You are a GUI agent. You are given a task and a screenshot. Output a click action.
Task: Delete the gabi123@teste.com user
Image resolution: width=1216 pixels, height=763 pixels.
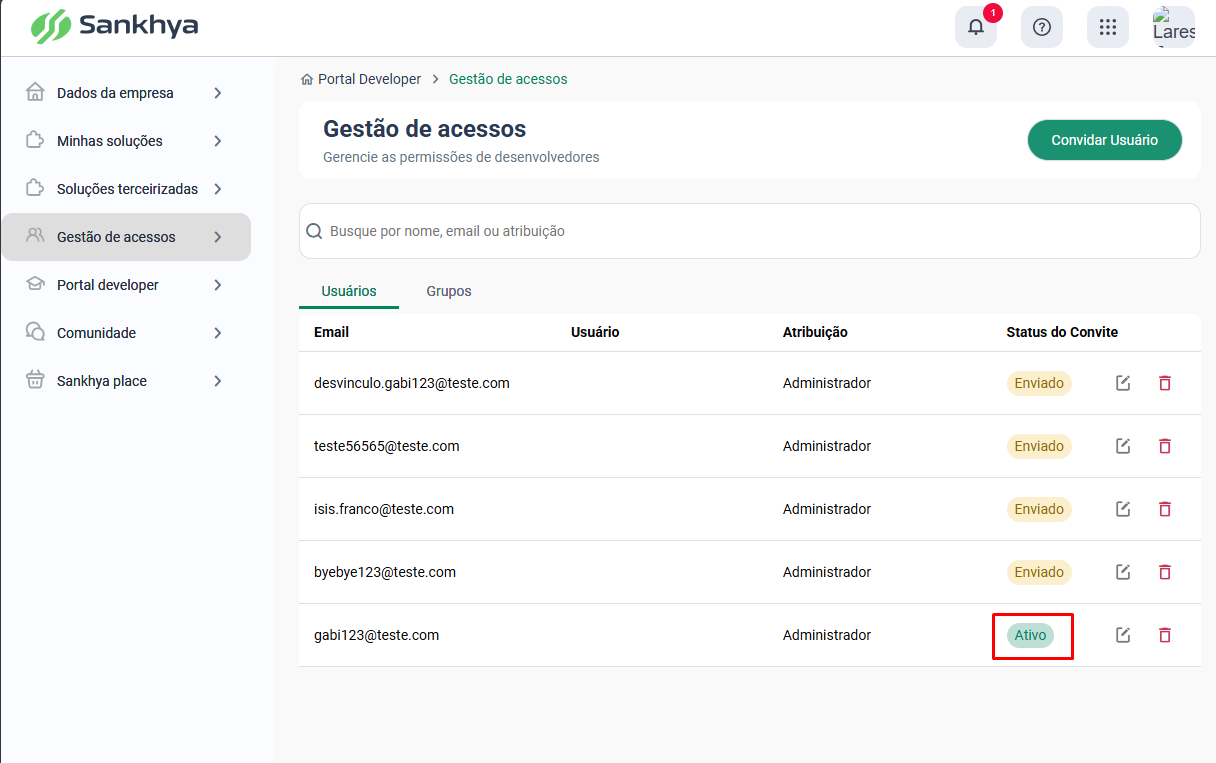pos(1164,635)
